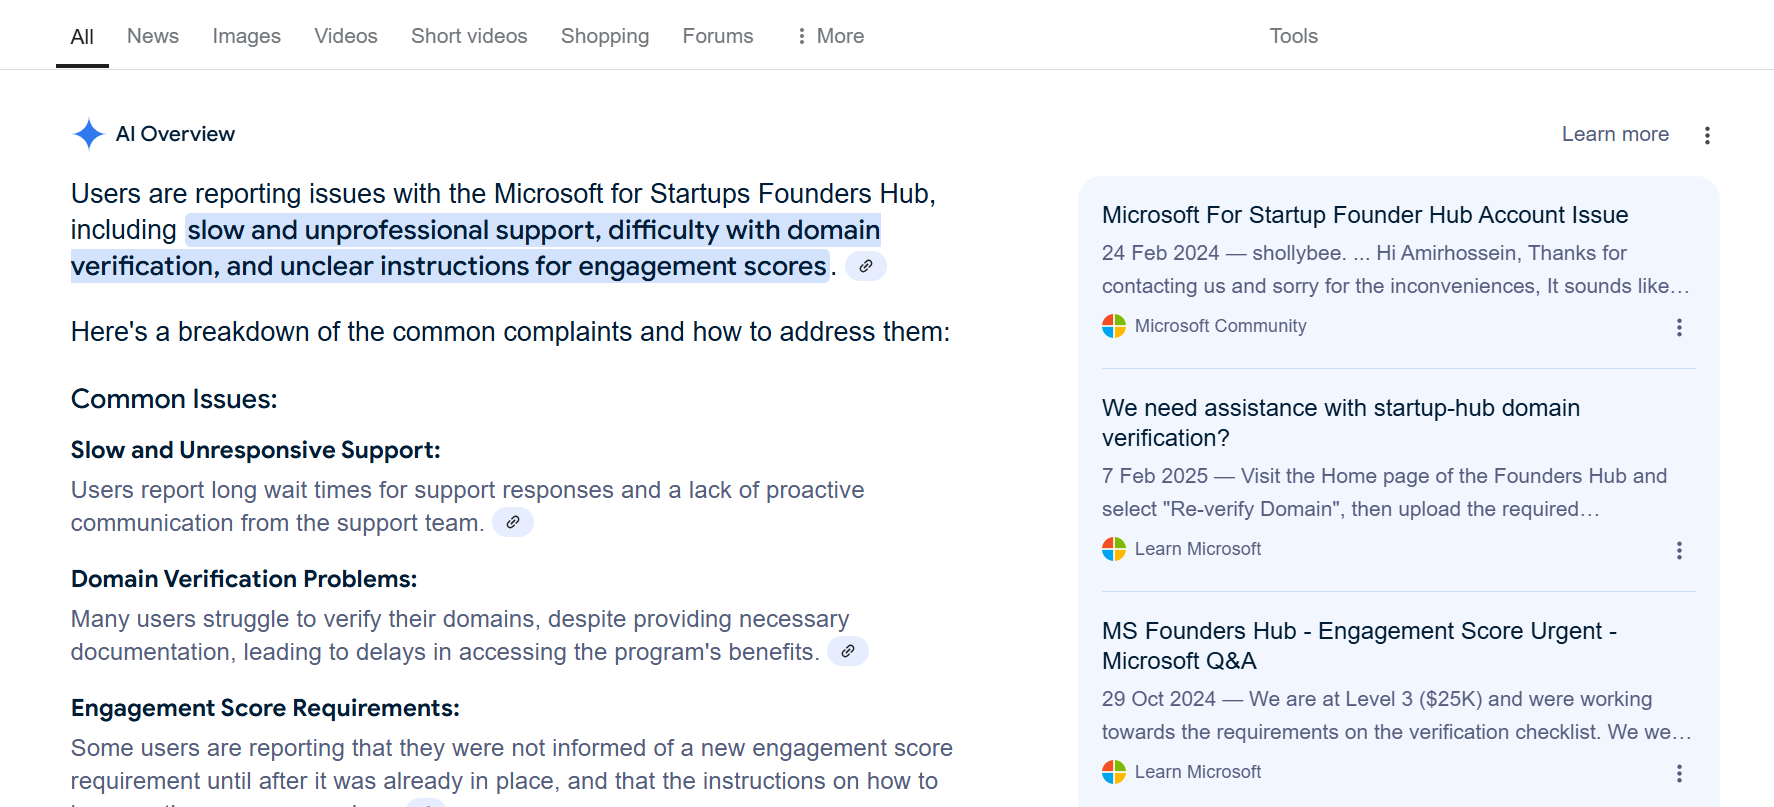Click the Domain Verification Problems heading

coord(244,579)
